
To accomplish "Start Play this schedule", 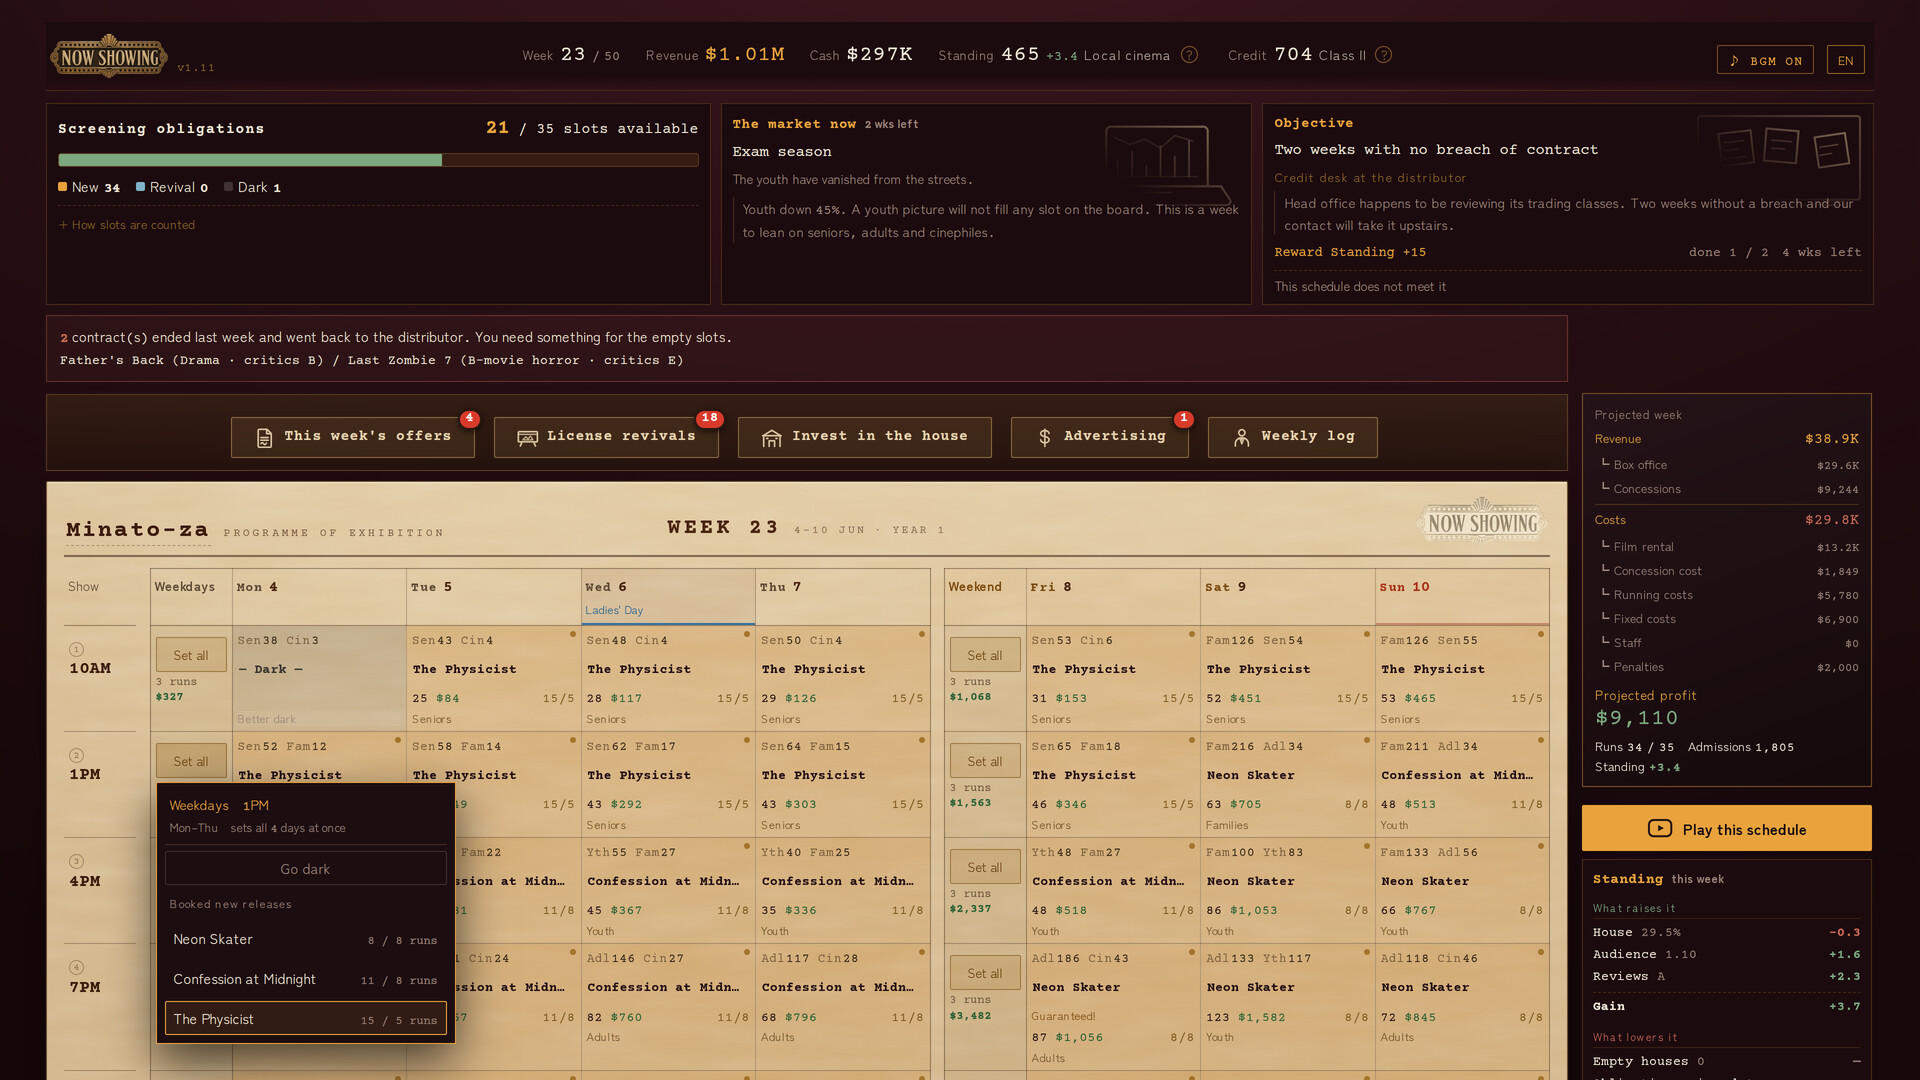I will click(1726, 828).
